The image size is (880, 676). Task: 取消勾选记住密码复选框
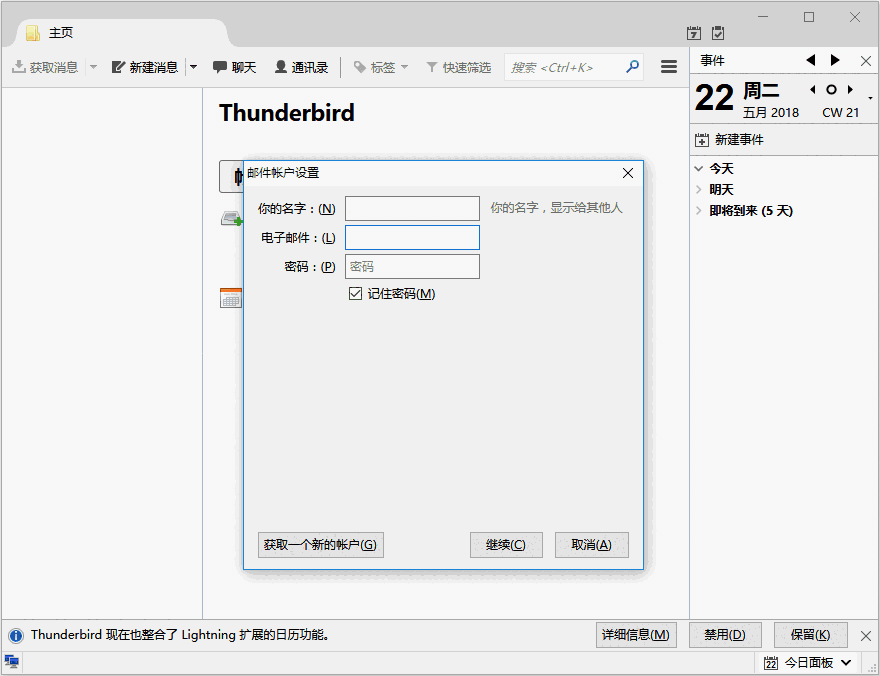point(356,293)
